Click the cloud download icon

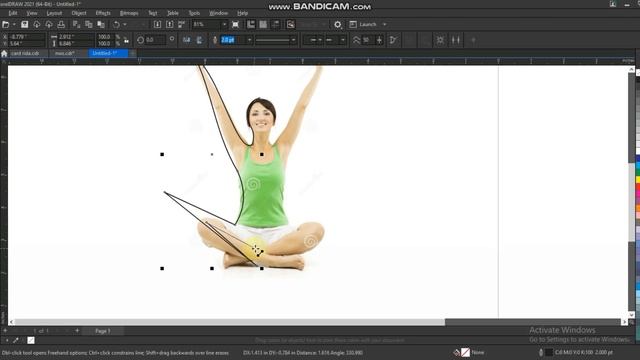[x=37, y=24]
